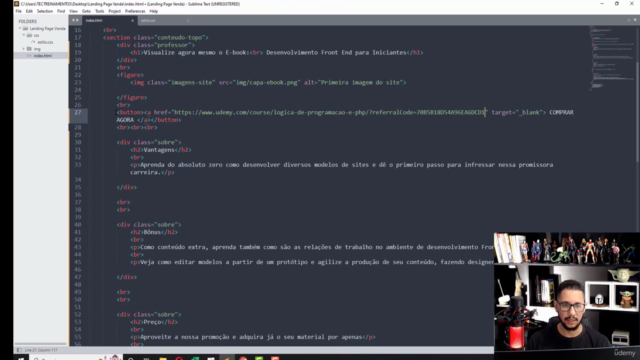This screenshot has width=640, height=360.
Task: Click the Preço heading text
Action: click(x=152, y=322)
